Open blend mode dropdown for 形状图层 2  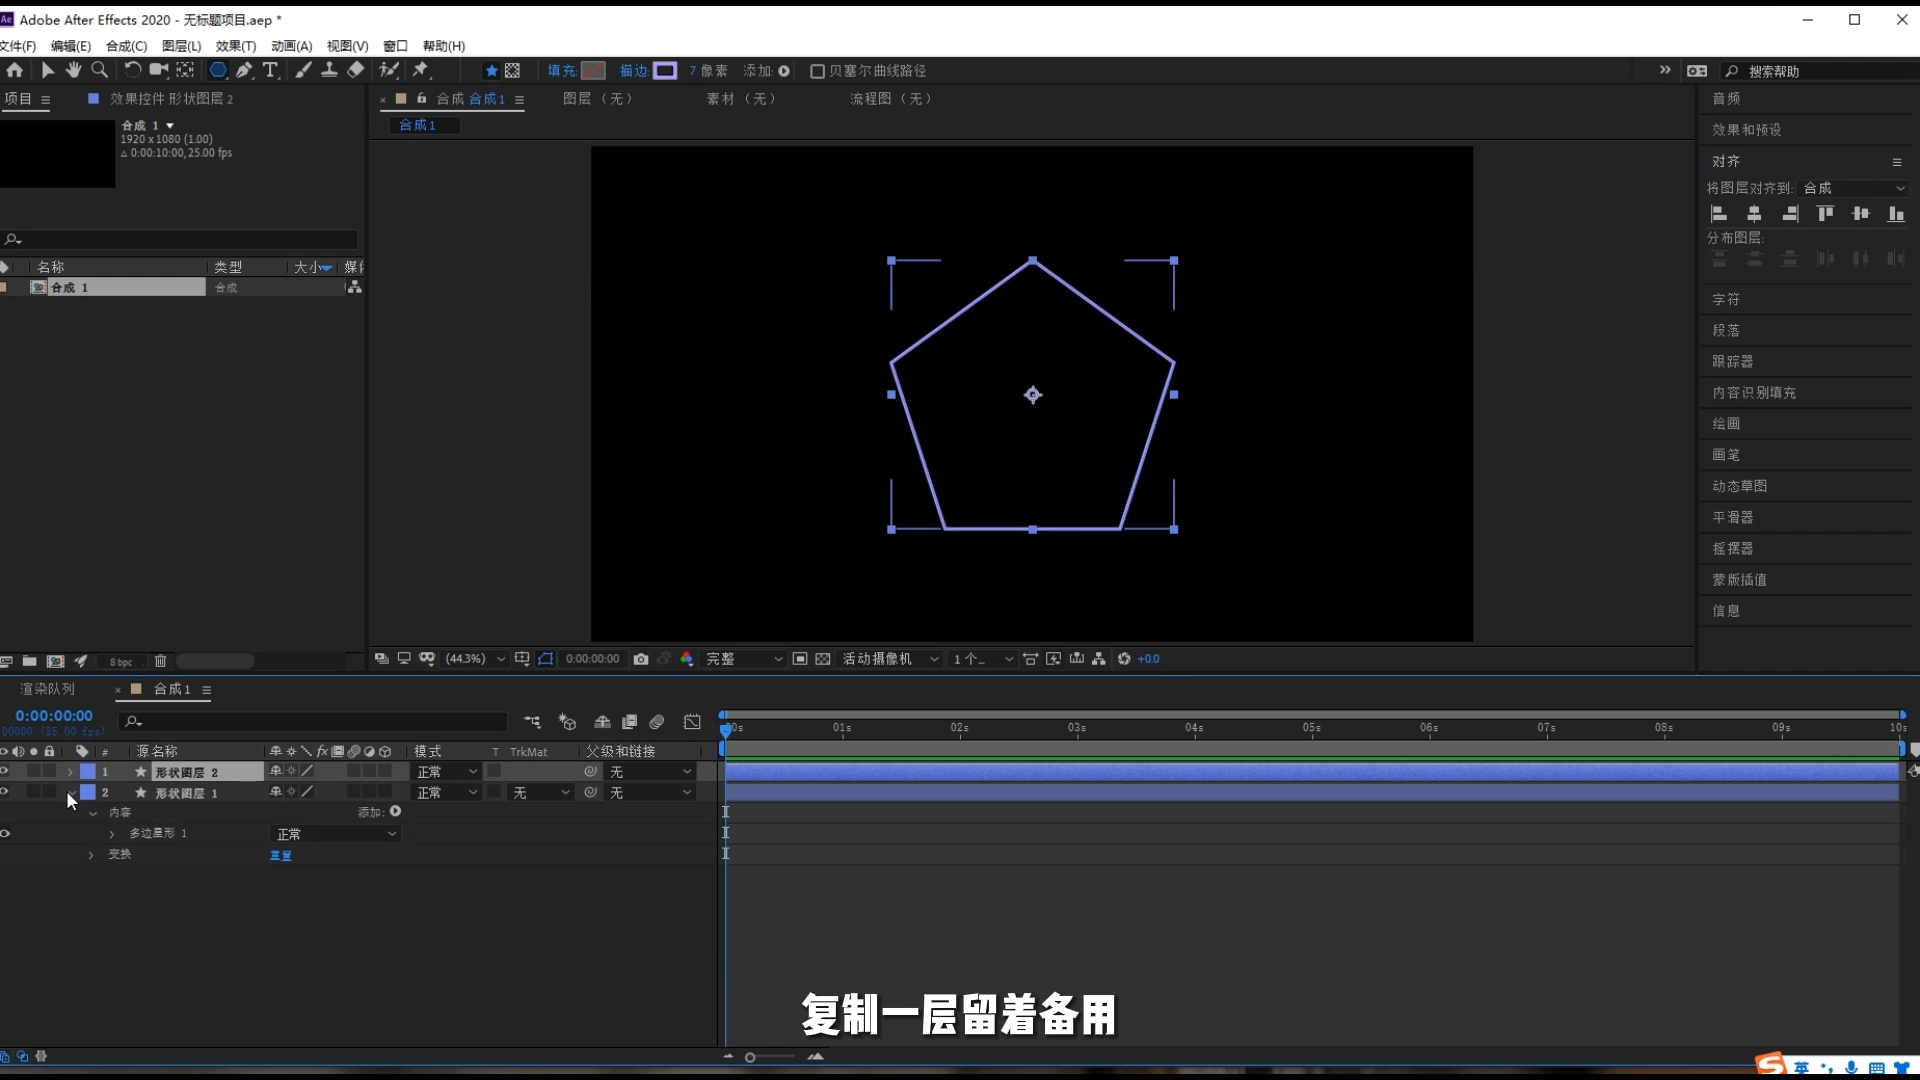pyautogui.click(x=447, y=771)
